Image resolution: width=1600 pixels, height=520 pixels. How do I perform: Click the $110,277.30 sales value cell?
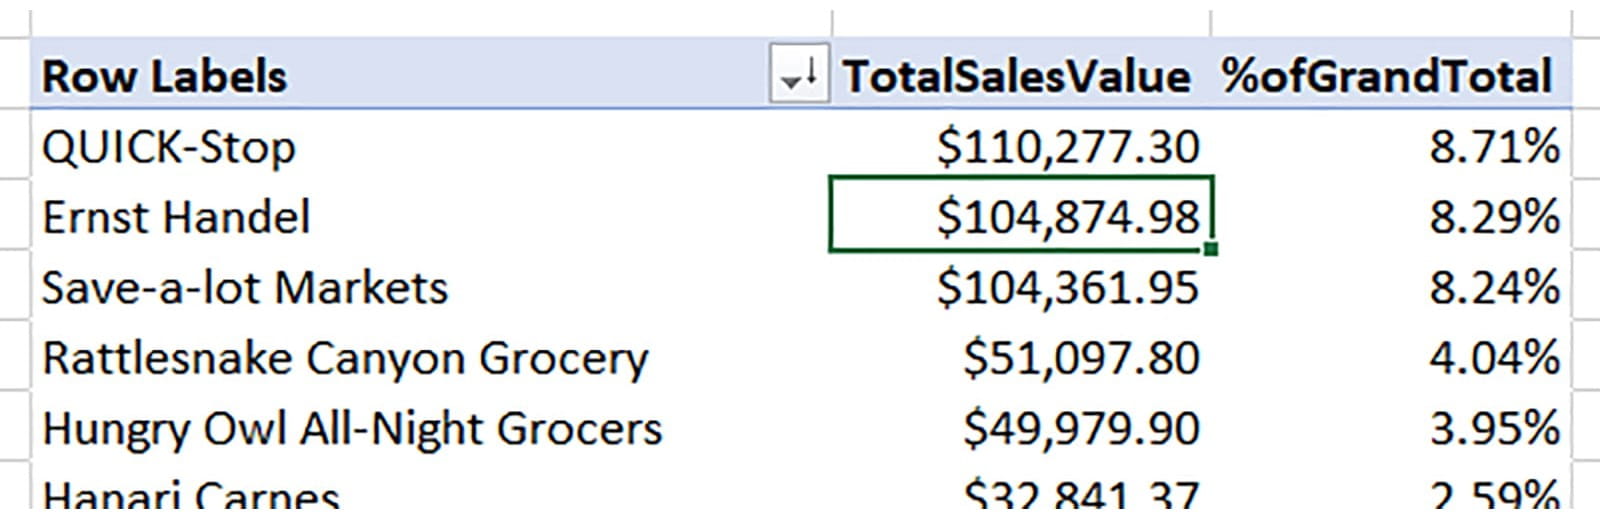pos(1067,148)
